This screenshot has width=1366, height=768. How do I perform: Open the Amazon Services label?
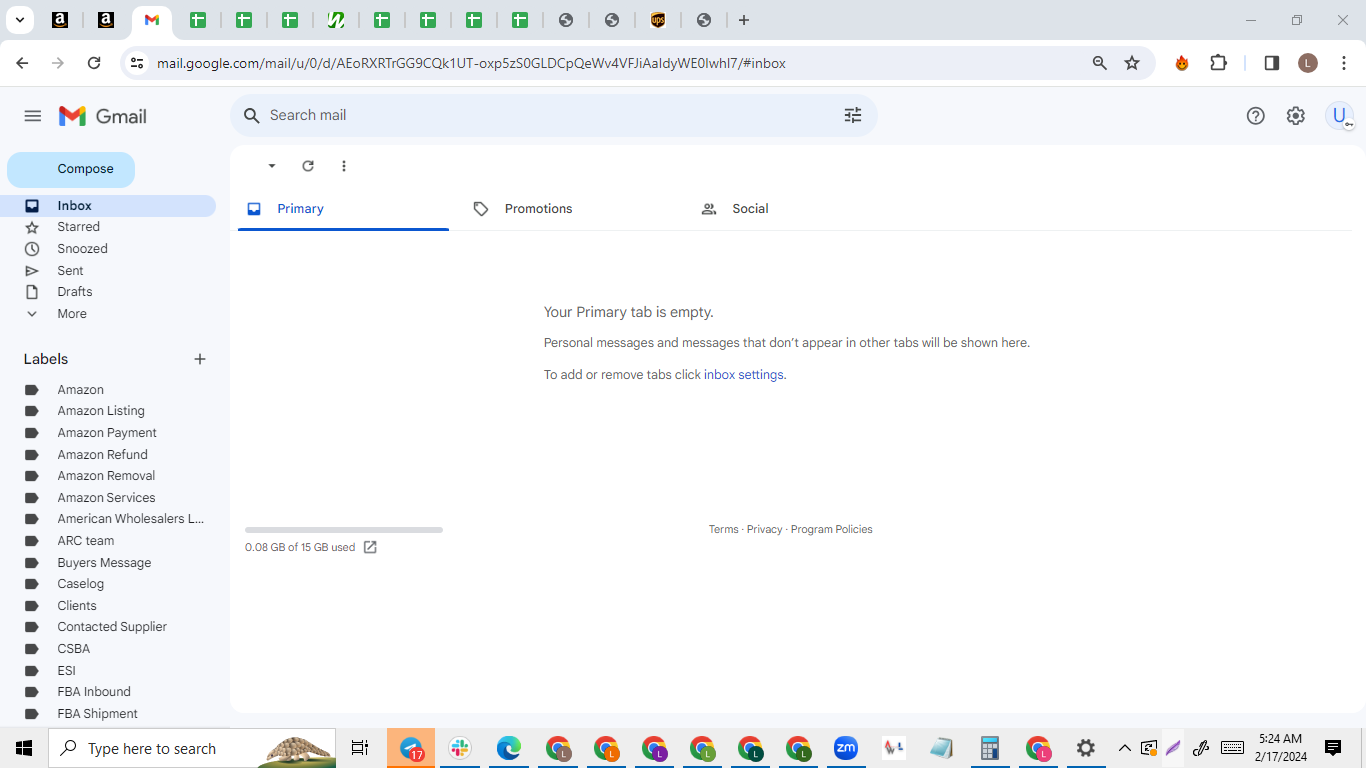108,498
